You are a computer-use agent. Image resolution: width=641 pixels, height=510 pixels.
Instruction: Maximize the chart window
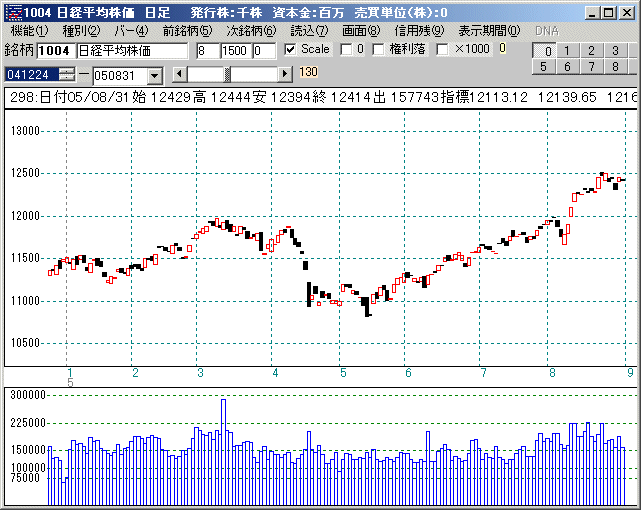point(608,13)
